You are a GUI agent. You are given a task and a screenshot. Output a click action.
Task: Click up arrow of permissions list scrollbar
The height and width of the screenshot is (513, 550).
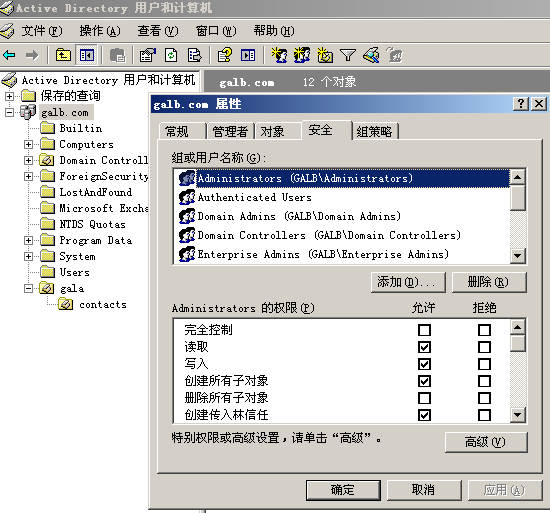517,328
